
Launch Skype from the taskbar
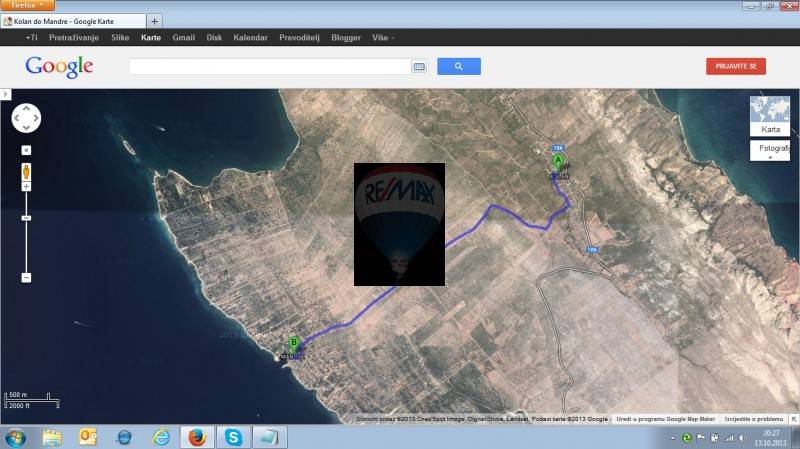(x=233, y=437)
